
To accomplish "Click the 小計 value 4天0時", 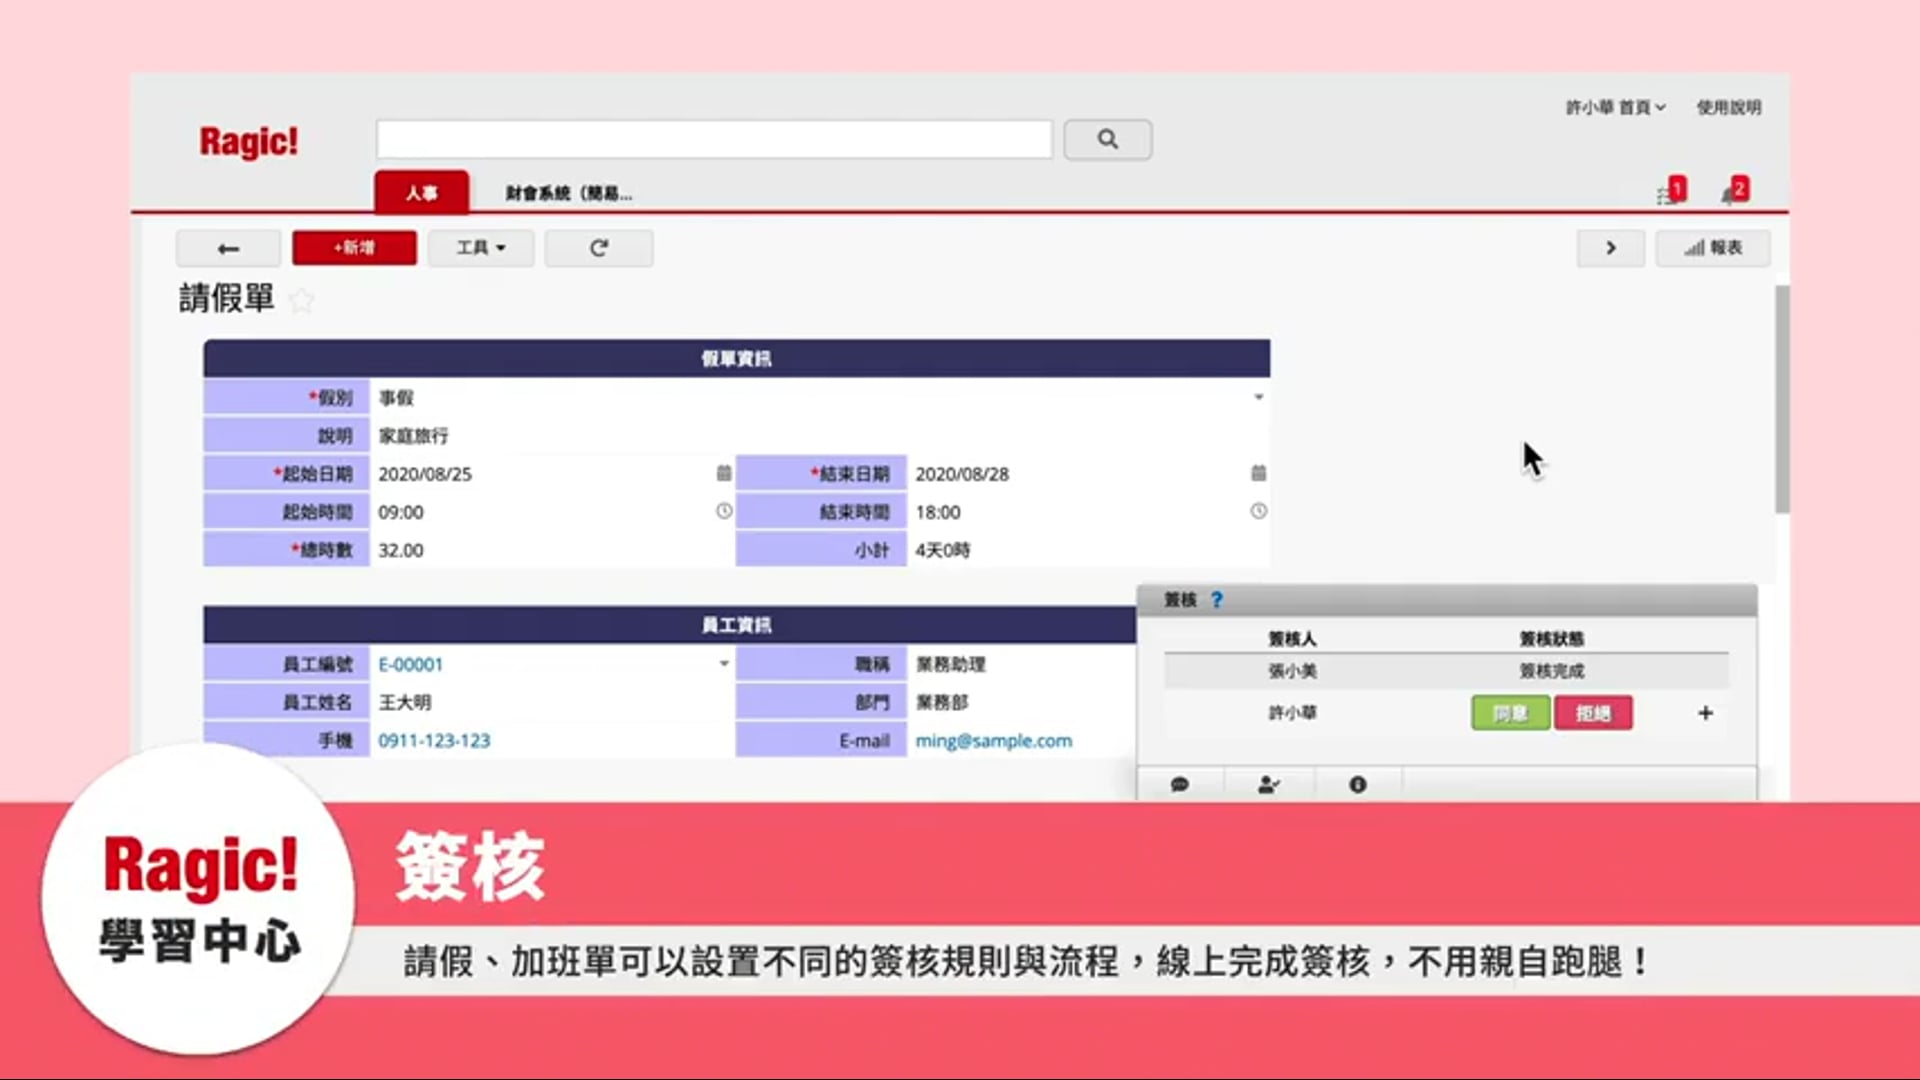I will click(943, 550).
